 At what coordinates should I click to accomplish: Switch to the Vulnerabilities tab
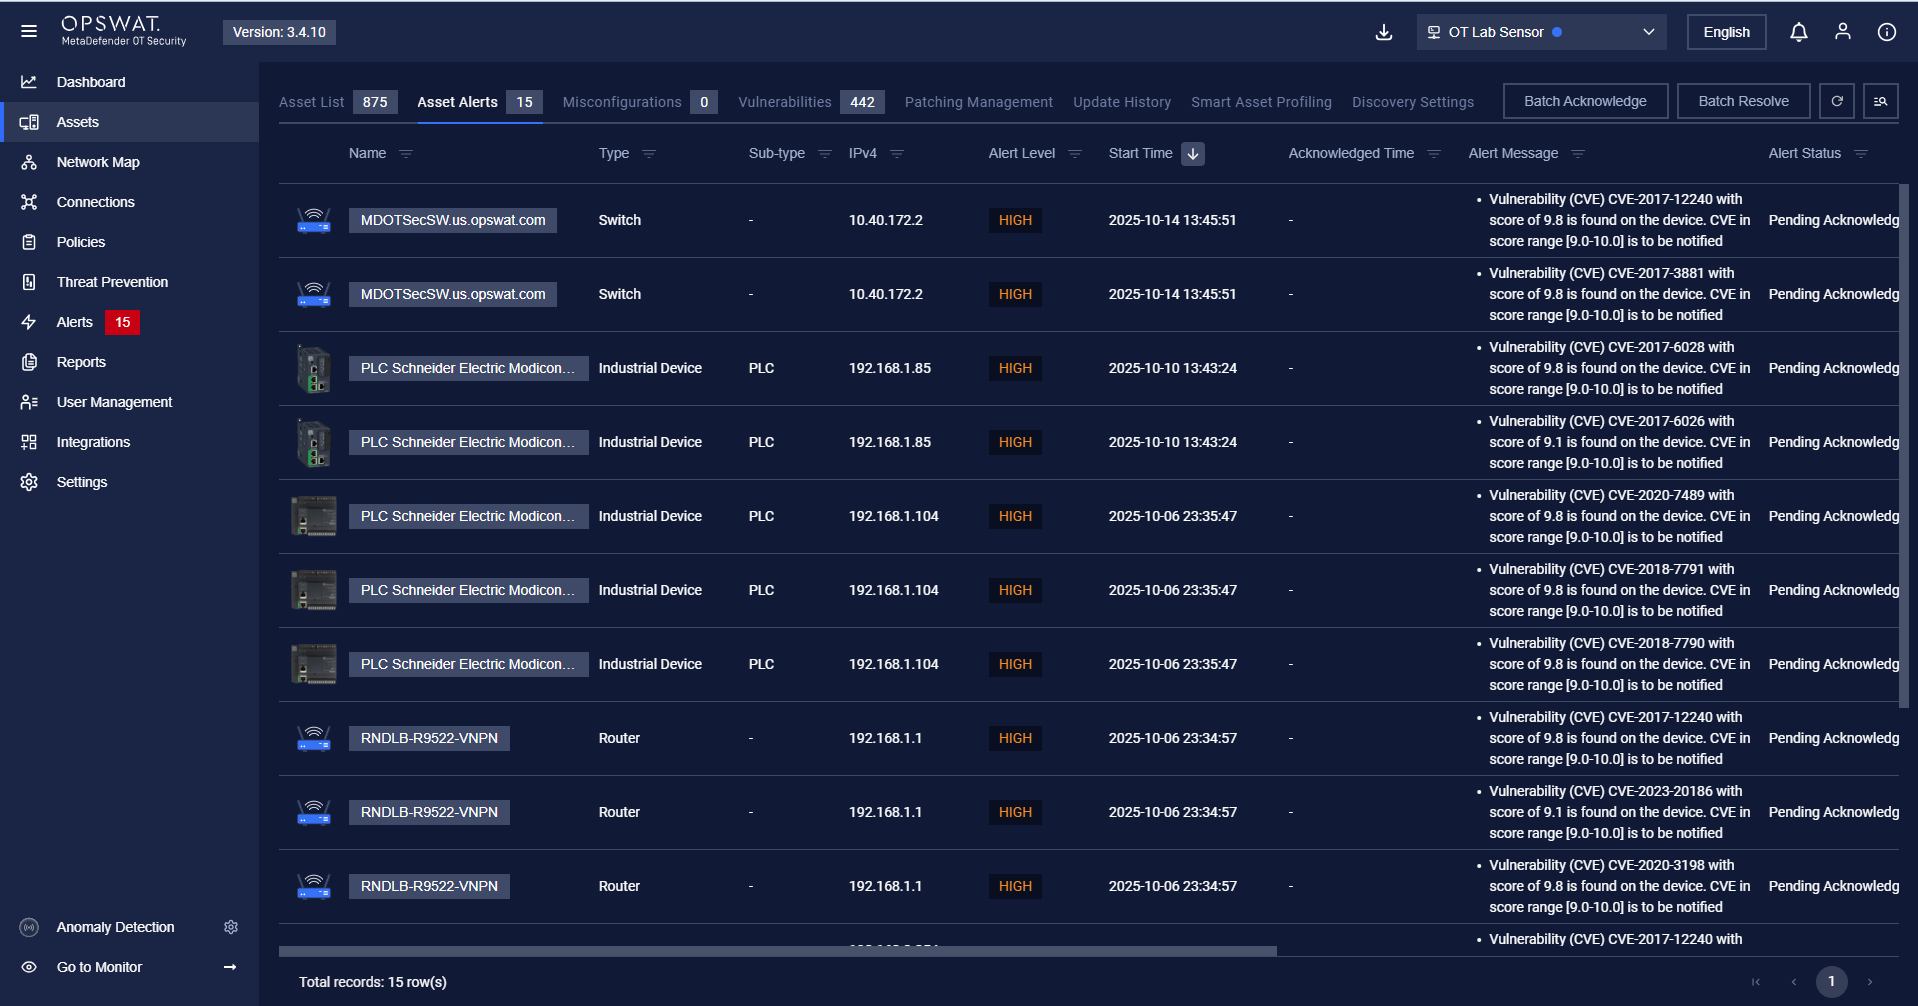[x=785, y=102]
